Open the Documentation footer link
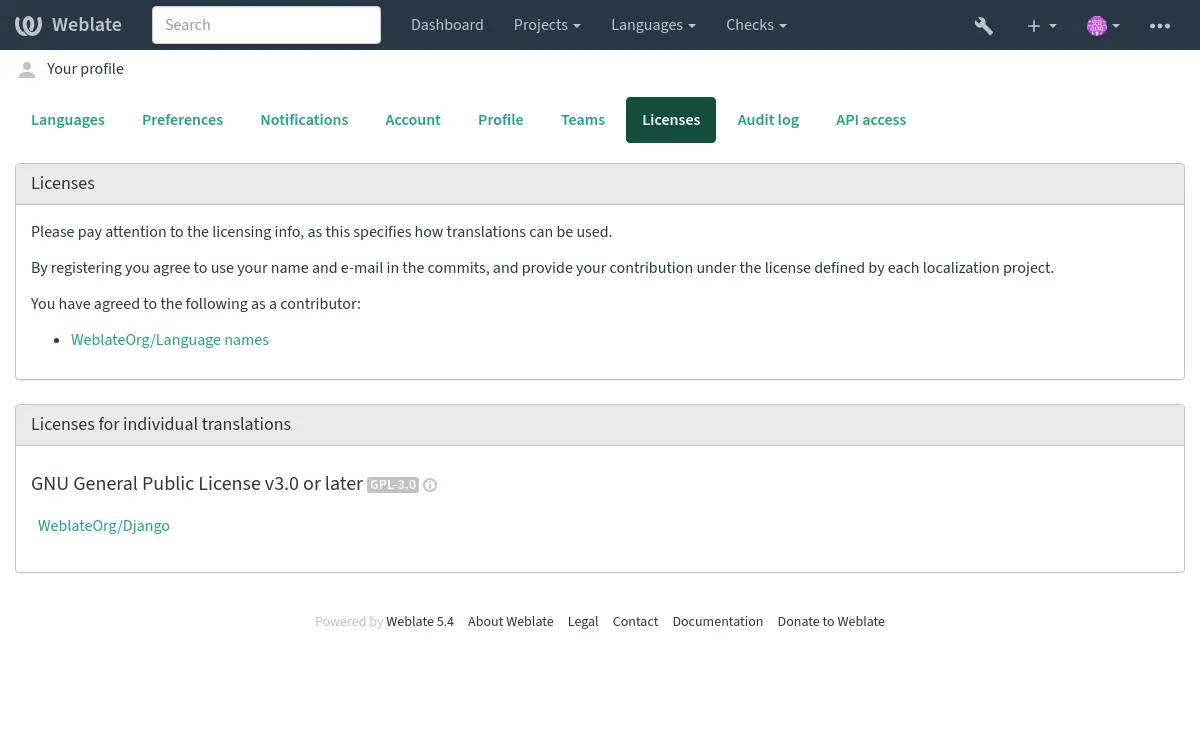 pos(718,622)
